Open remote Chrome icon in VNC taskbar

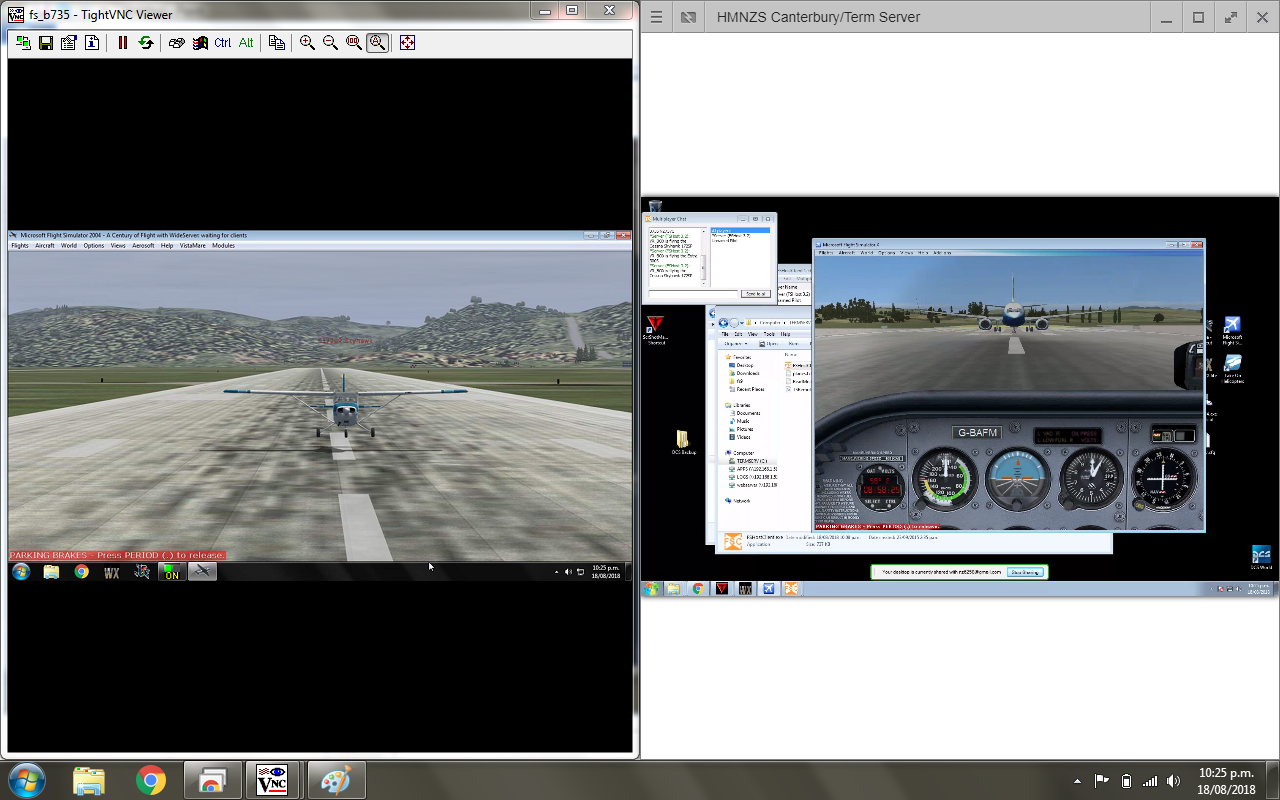point(81,572)
